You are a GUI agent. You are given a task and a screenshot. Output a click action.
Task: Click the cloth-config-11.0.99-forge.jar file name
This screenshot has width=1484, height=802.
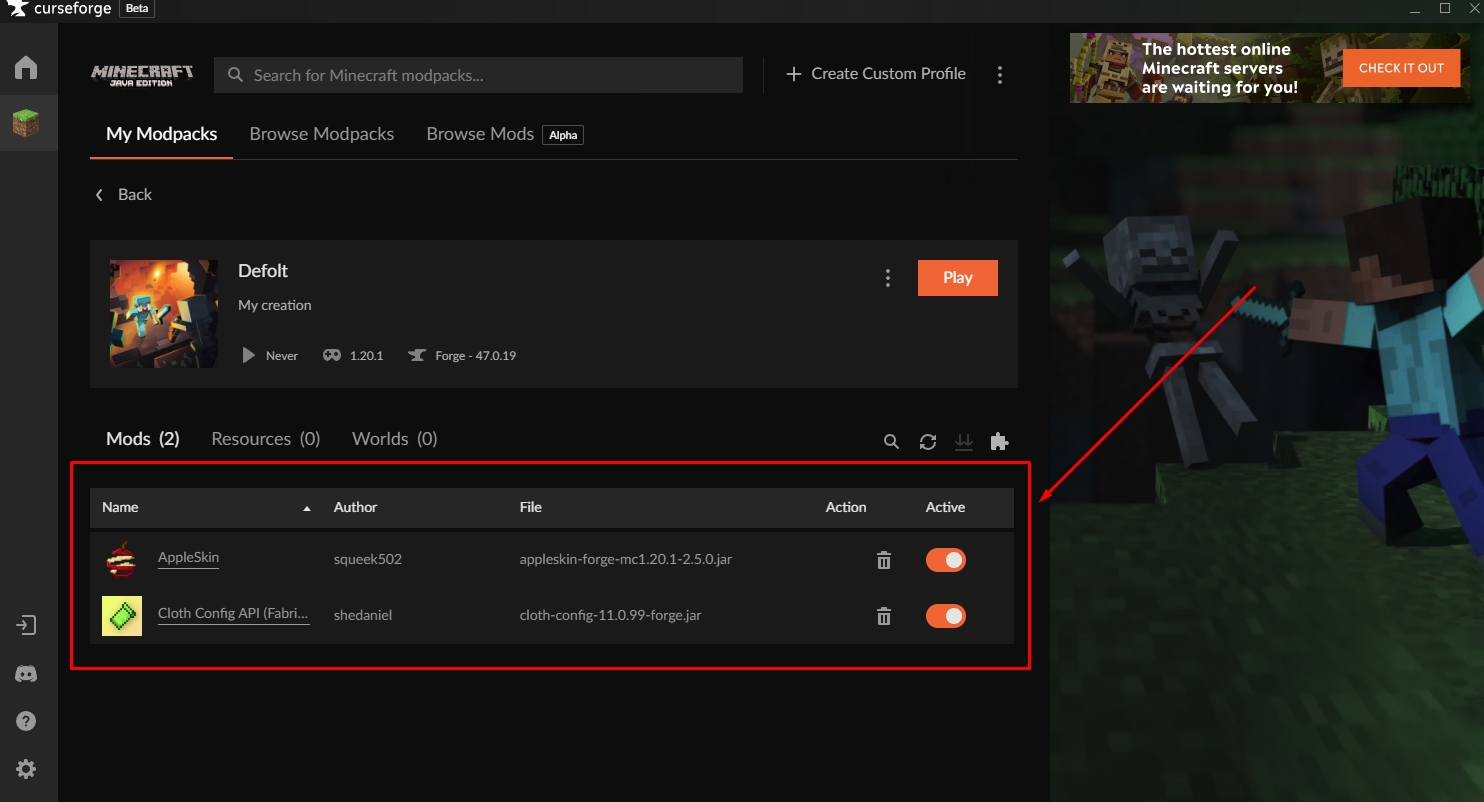click(611, 616)
